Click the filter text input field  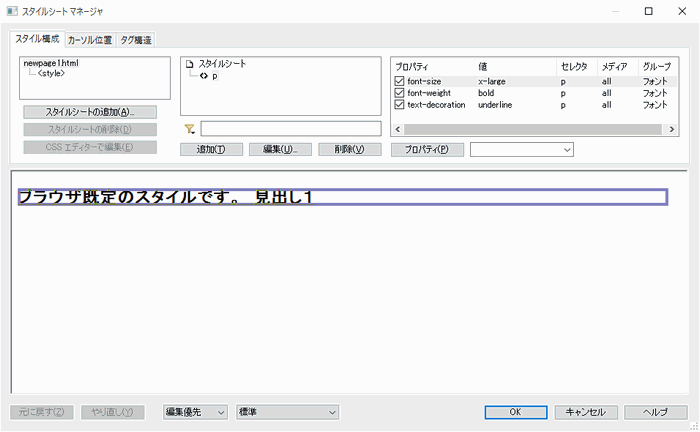291,129
